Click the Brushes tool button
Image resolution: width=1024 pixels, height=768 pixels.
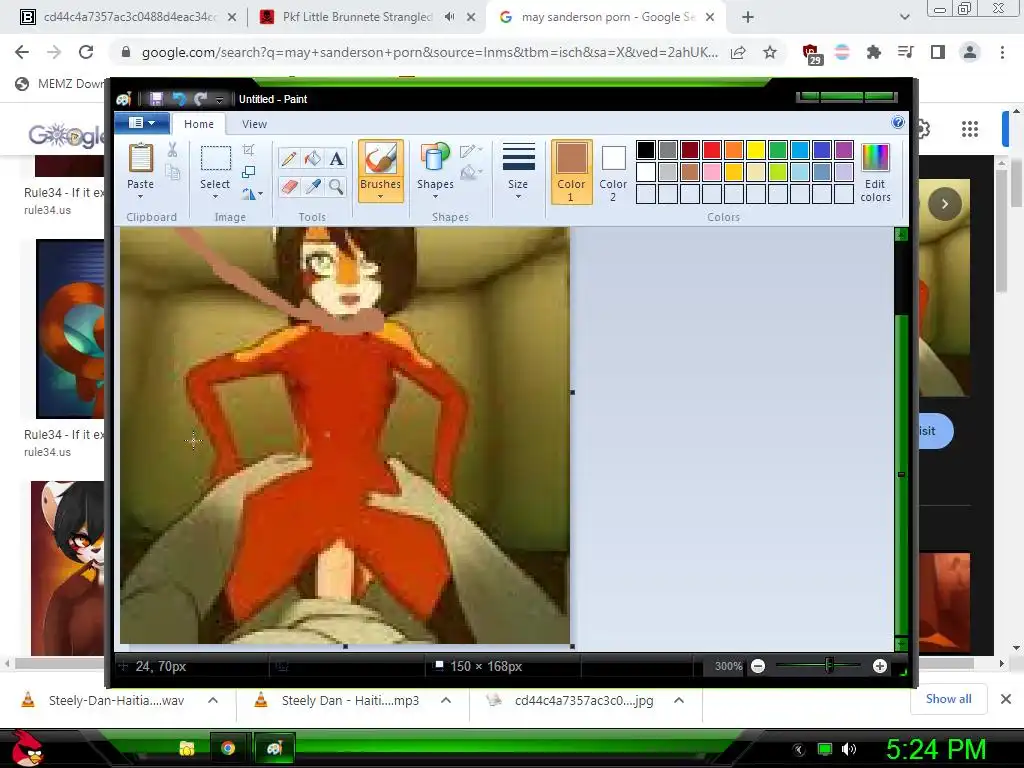(380, 159)
